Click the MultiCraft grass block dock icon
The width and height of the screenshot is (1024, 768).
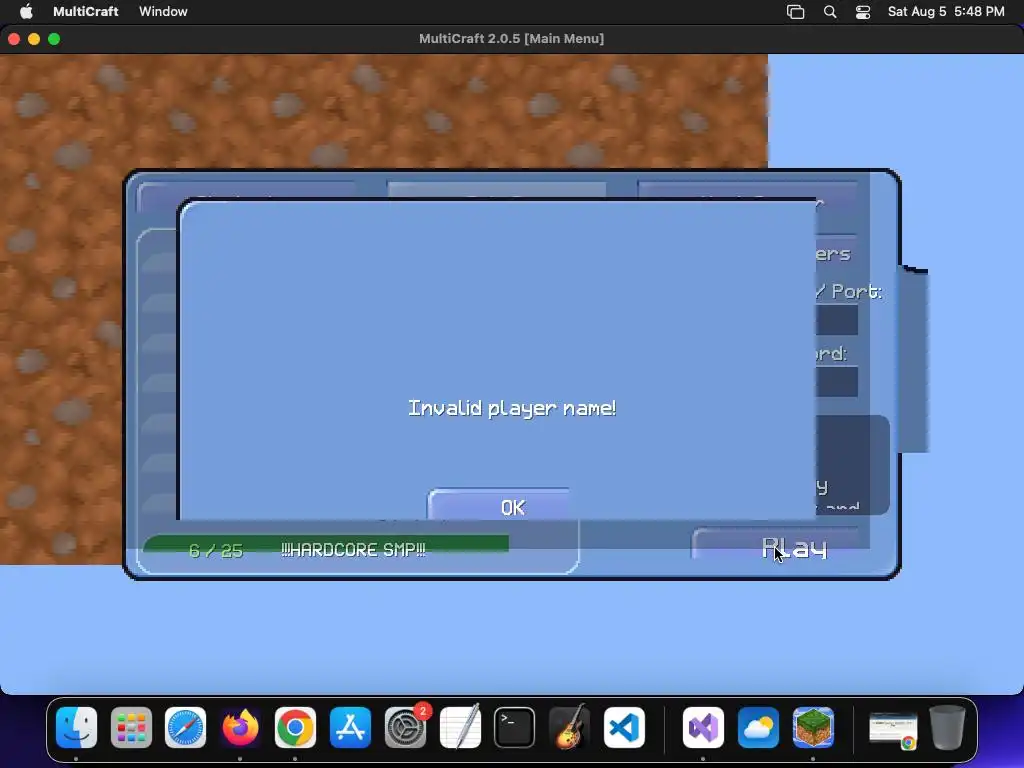click(x=813, y=727)
